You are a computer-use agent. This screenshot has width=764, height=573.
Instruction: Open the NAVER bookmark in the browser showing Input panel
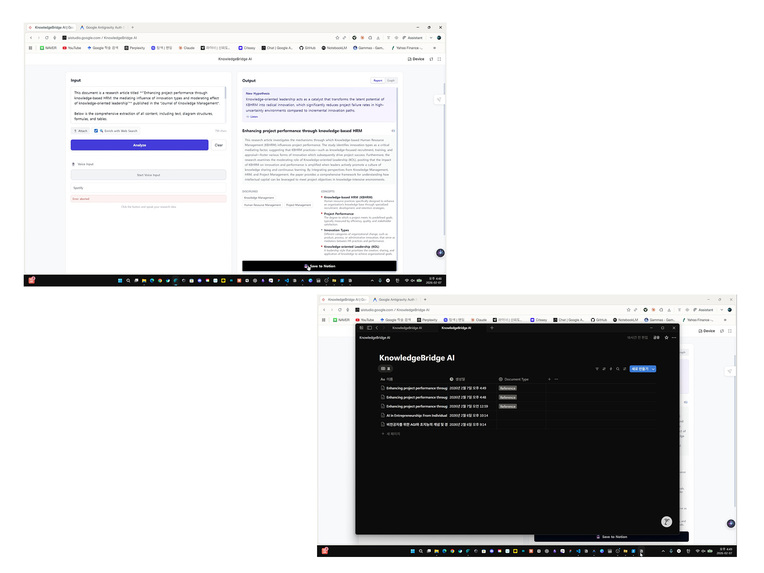tap(48, 48)
